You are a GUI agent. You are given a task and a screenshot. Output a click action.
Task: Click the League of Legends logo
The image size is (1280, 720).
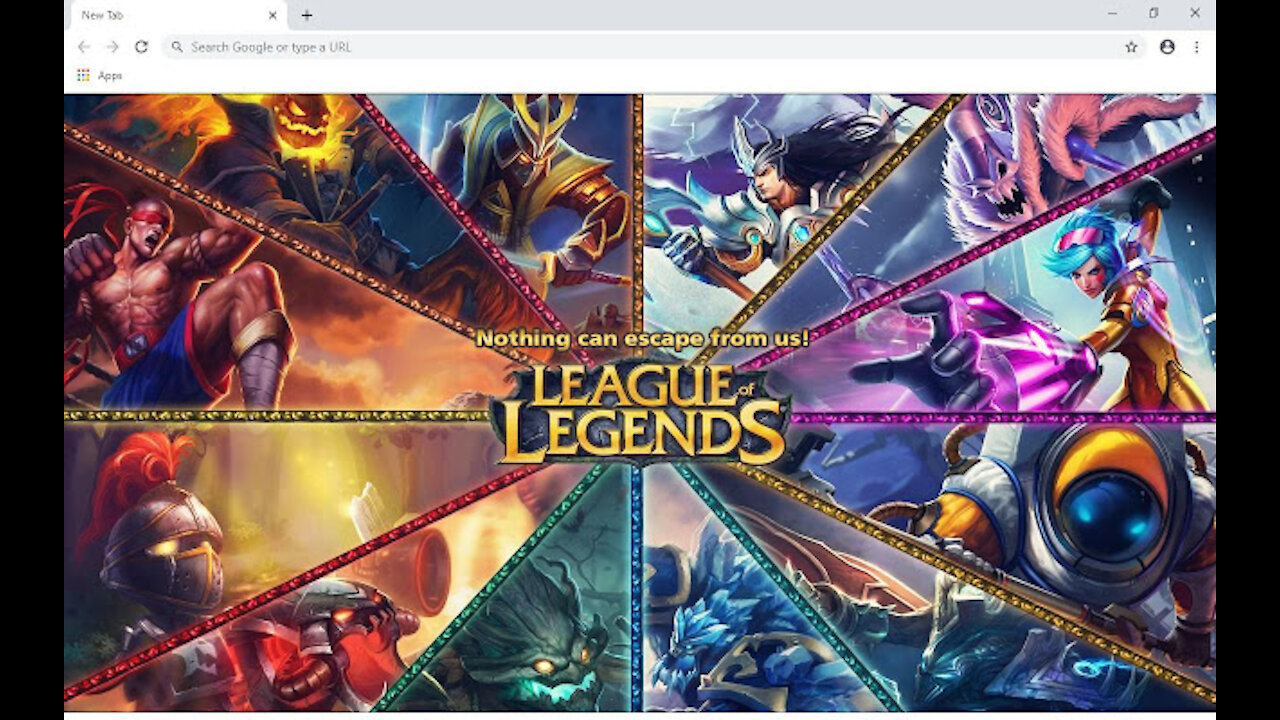640,414
